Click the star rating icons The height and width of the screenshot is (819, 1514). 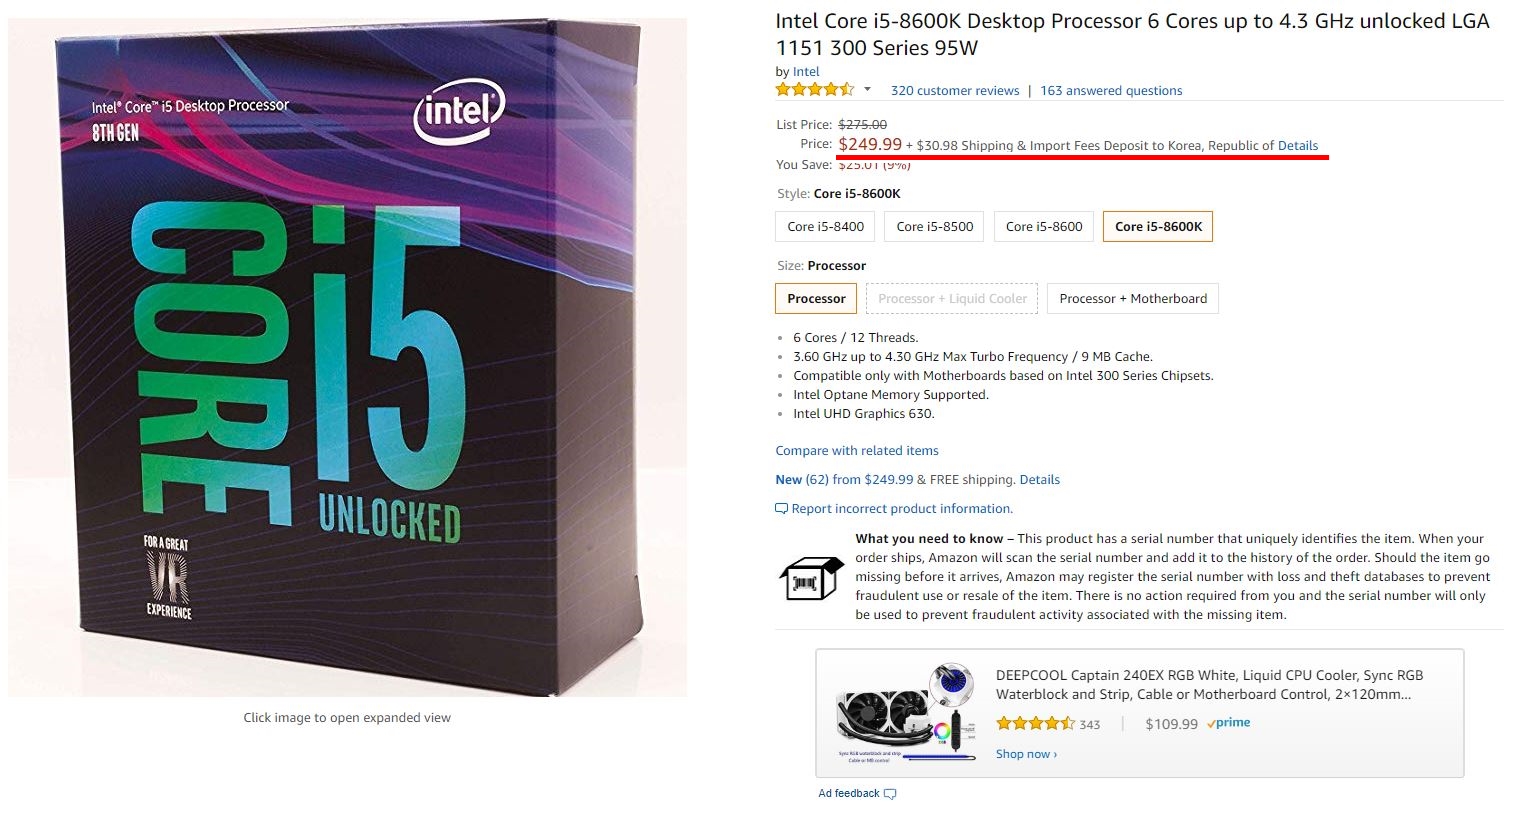tap(814, 90)
